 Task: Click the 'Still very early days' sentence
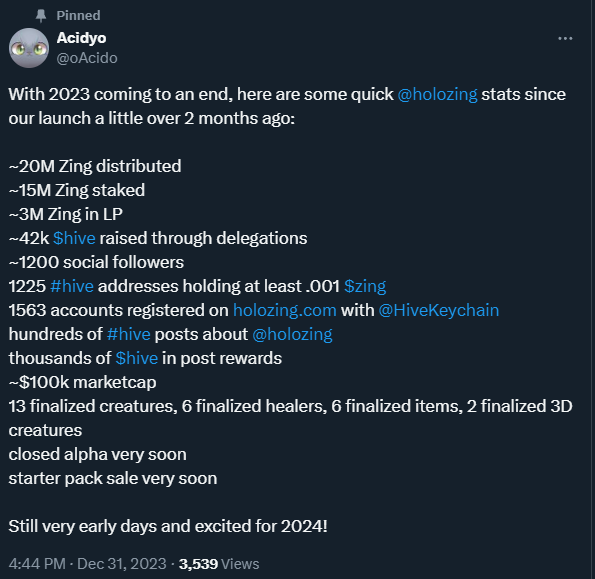[x=168, y=526]
